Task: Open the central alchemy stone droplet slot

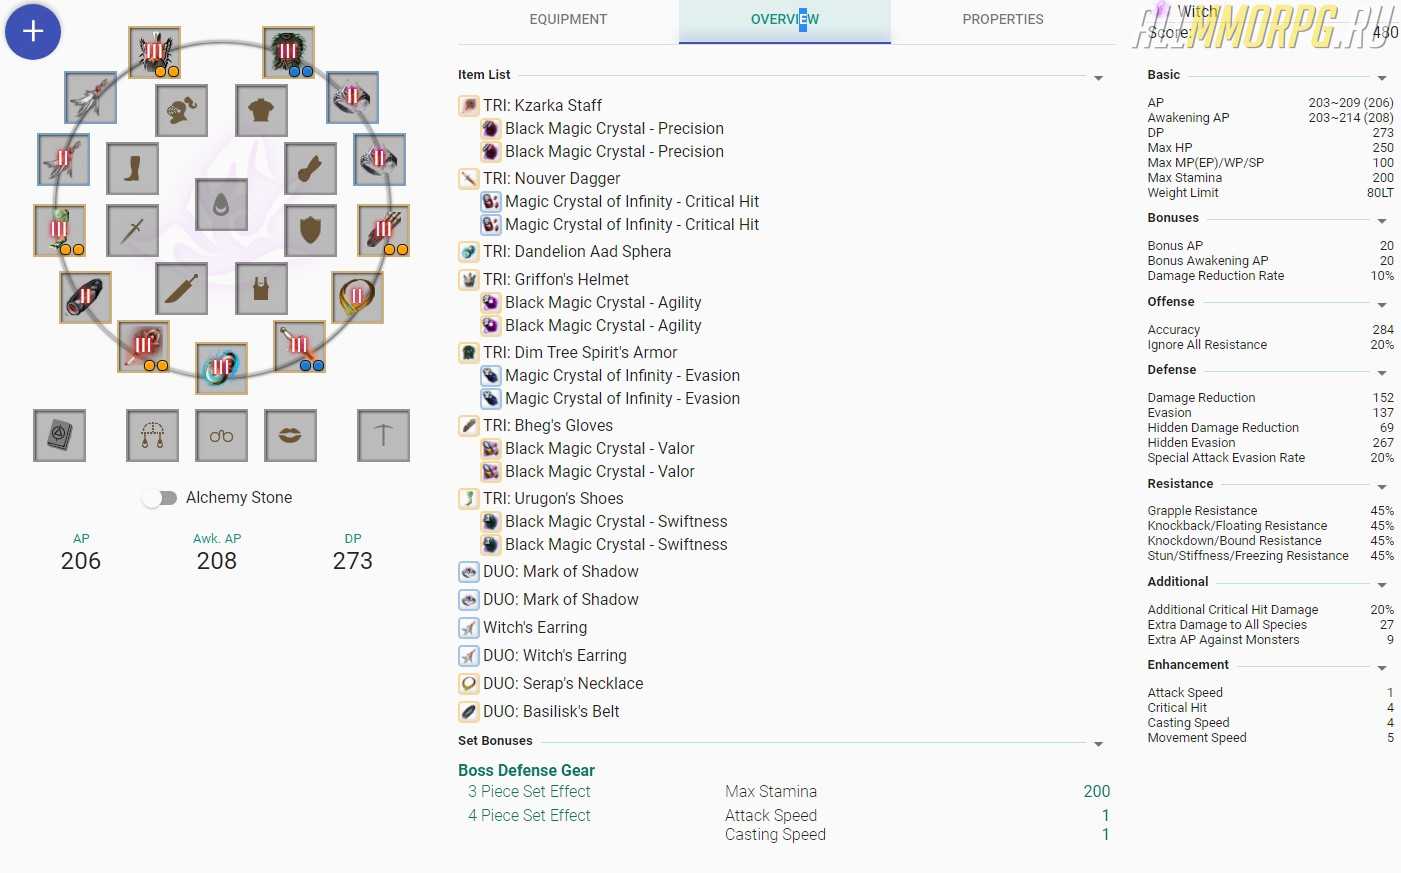Action: (x=221, y=205)
